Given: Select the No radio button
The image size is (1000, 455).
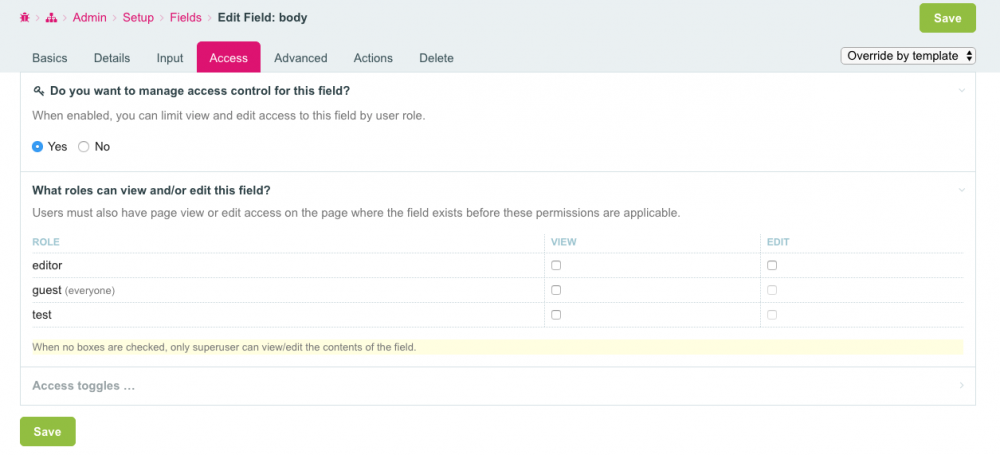Looking at the screenshot, I should tap(84, 147).
